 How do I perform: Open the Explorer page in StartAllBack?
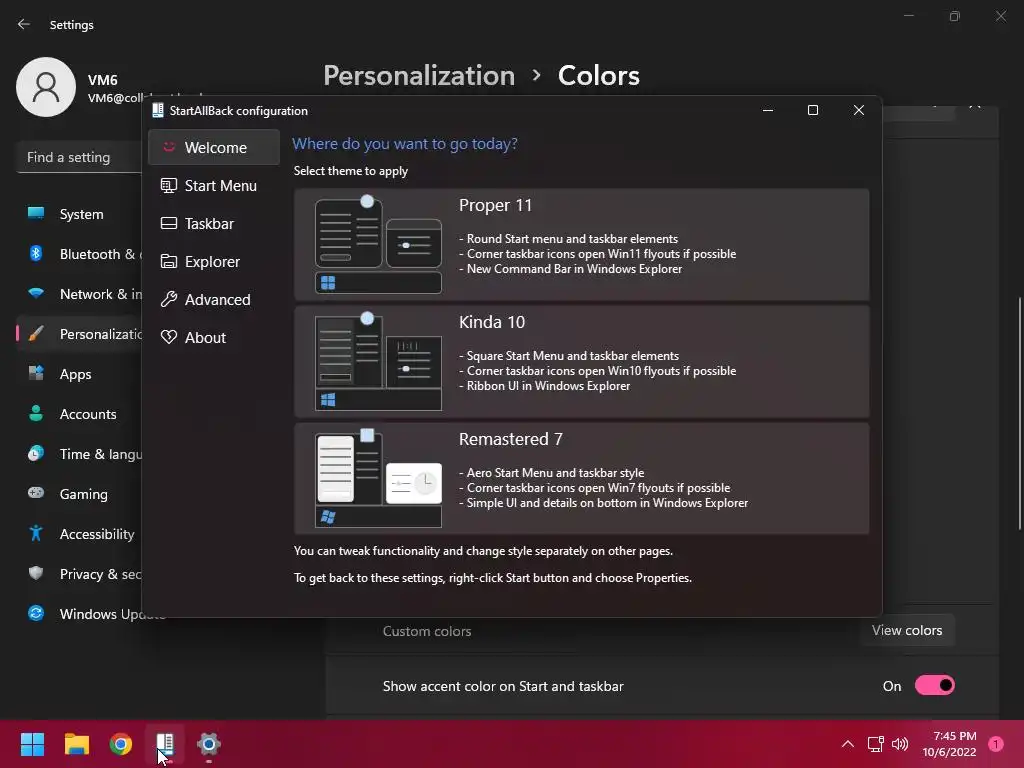tap(214, 261)
